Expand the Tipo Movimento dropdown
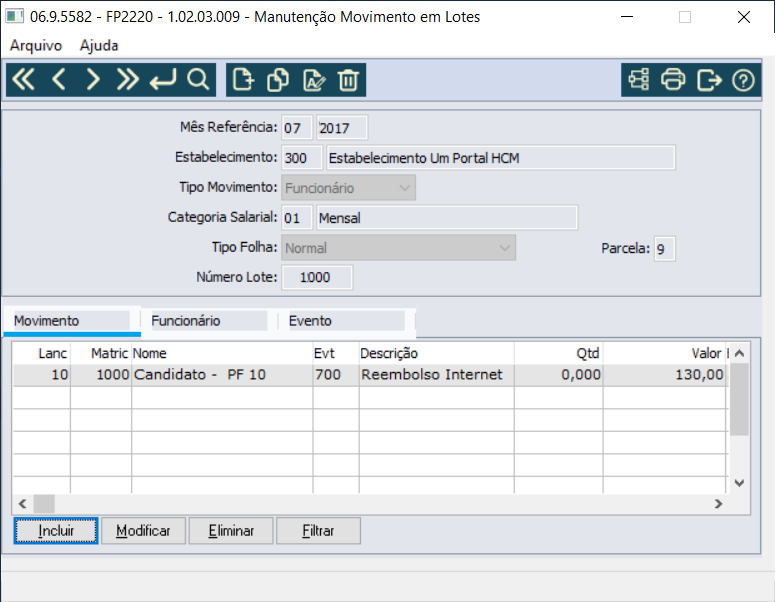The image size is (776, 602). tap(348, 188)
